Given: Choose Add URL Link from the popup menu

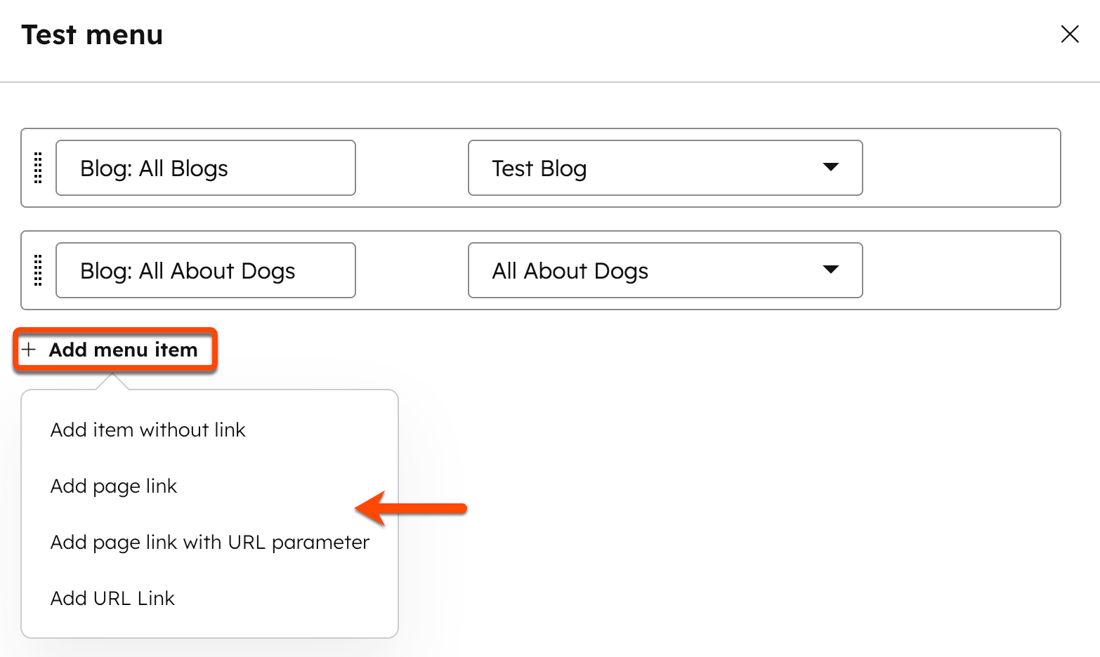Looking at the screenshot, I should point(112,598).
